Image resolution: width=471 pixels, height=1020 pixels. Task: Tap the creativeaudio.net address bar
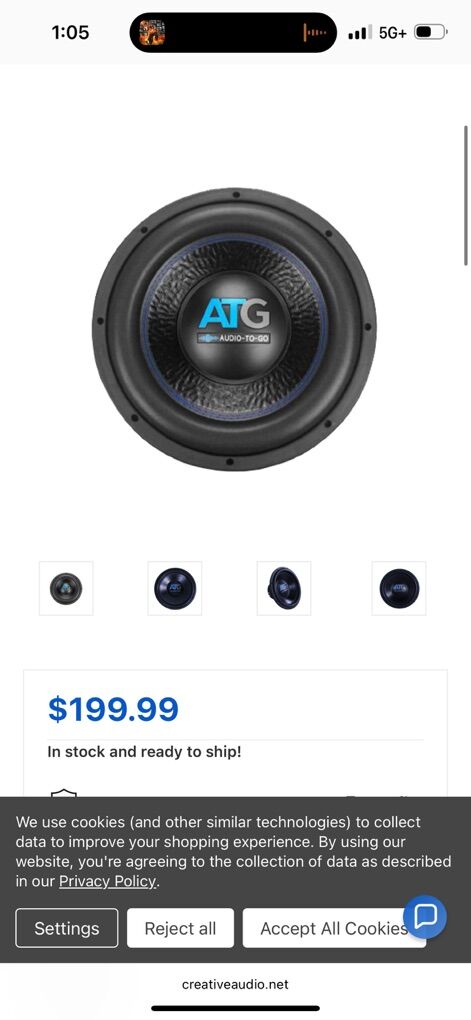235,984
